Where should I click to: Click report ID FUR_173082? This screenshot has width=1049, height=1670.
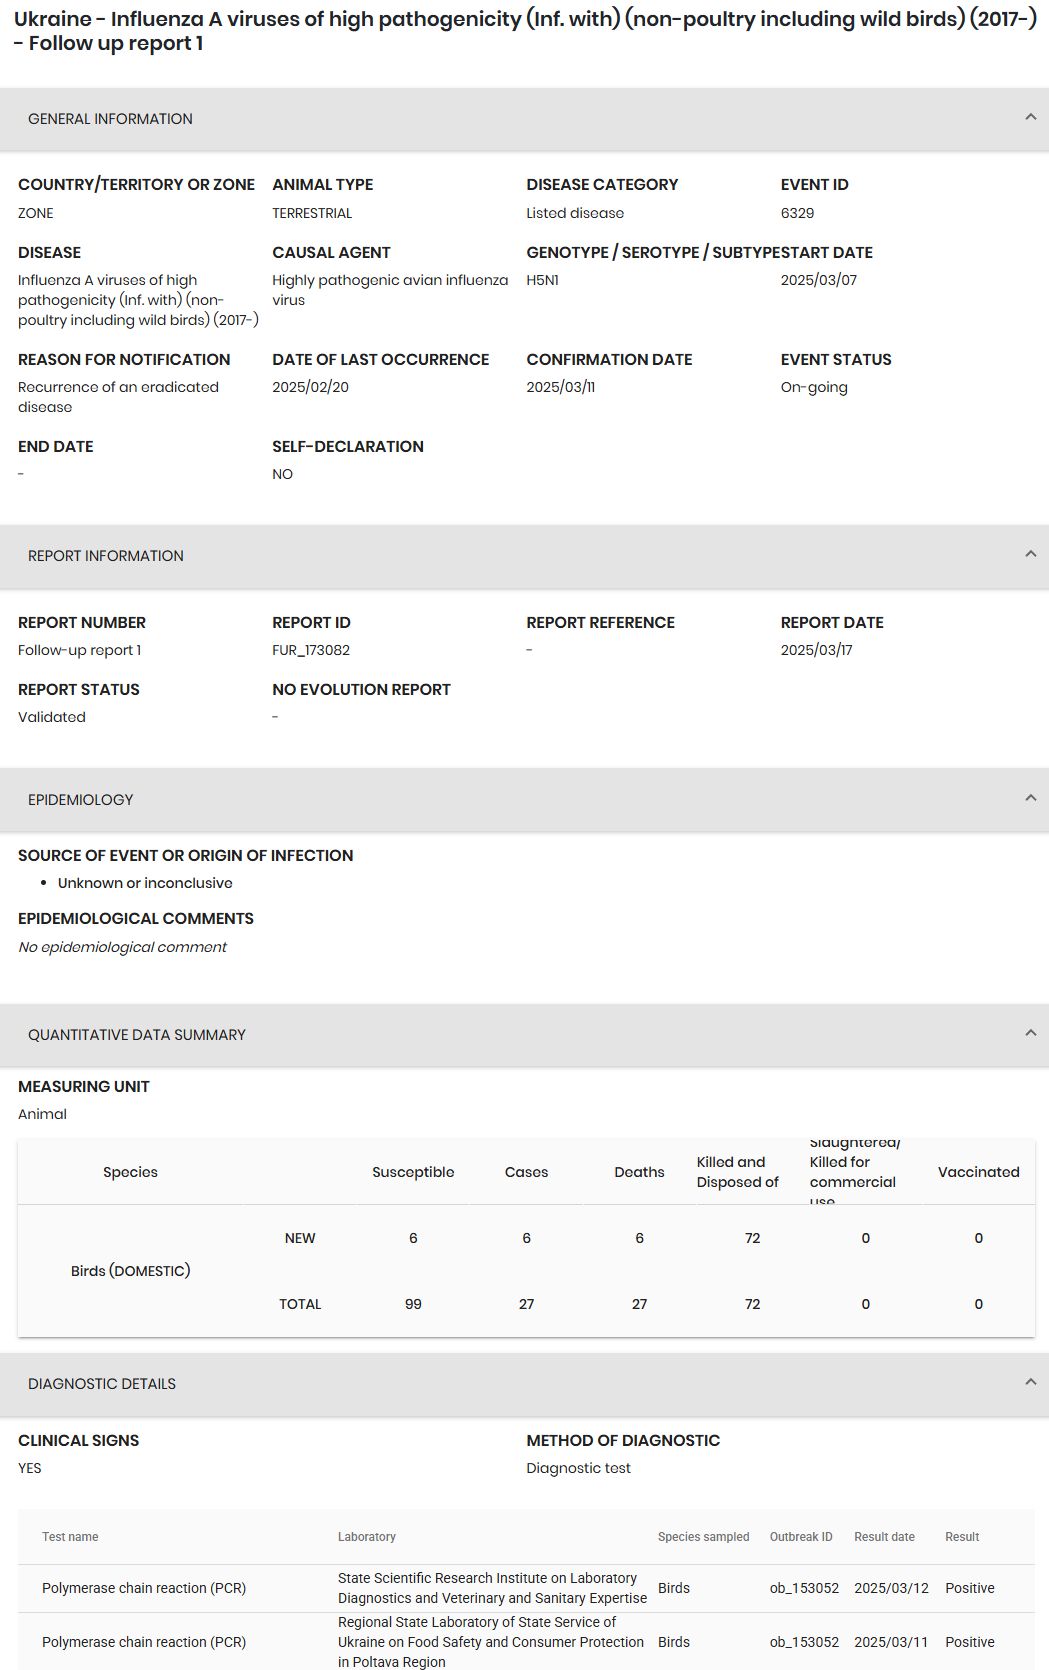(x=311, y=650)
